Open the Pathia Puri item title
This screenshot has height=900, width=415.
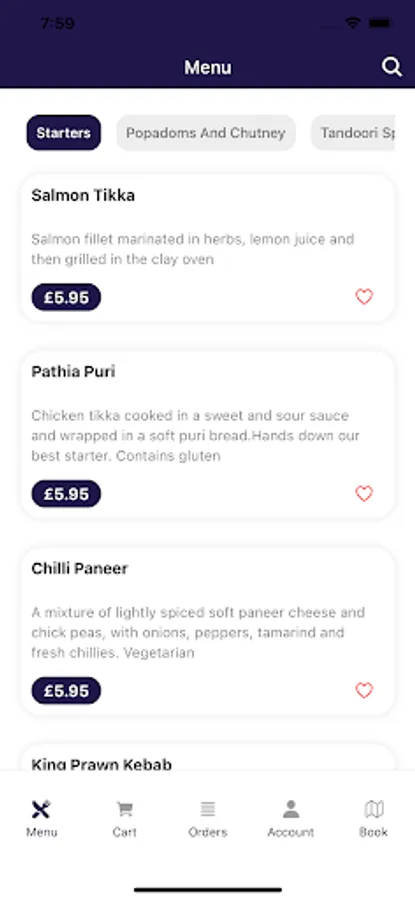point(73,372)
